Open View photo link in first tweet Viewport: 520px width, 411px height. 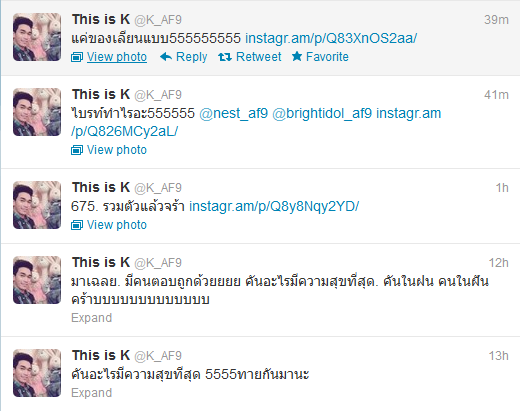(x=117, y=57)
